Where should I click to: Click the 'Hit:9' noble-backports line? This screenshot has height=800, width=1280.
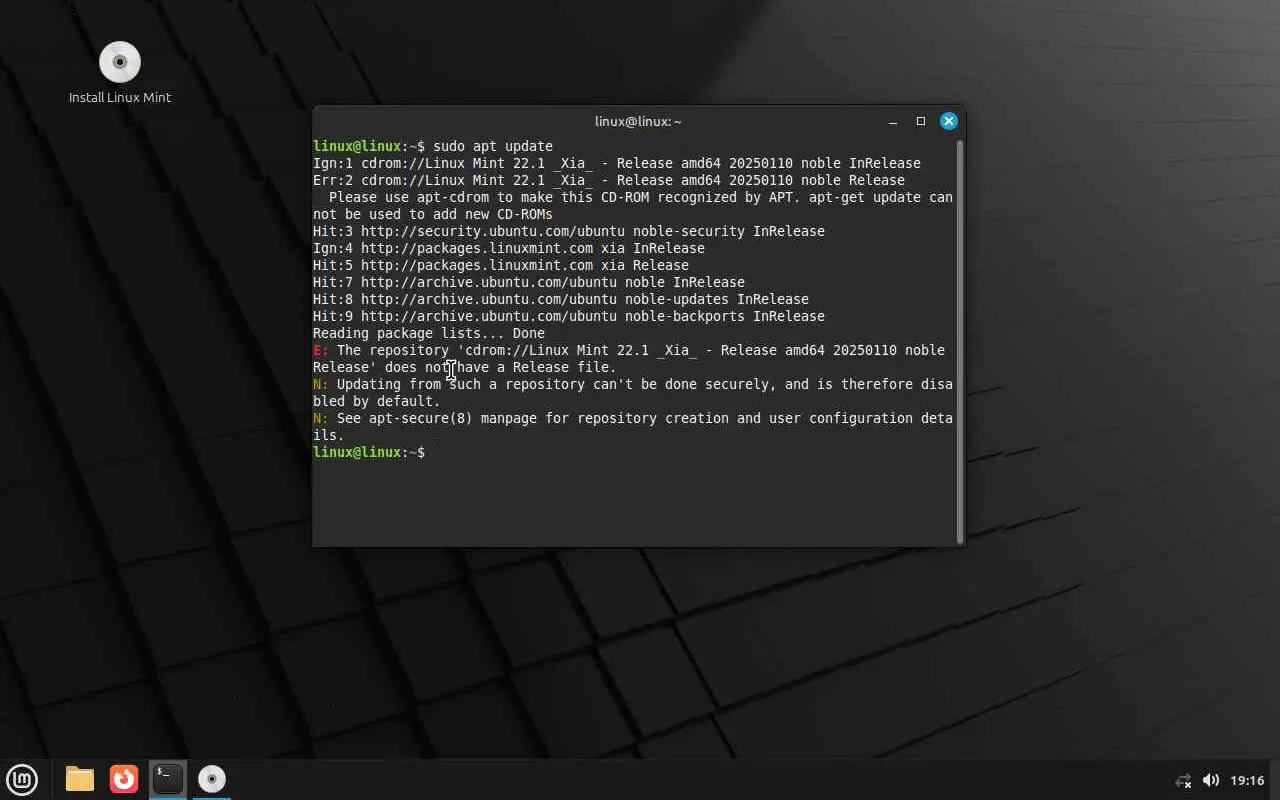coord(569,316)
